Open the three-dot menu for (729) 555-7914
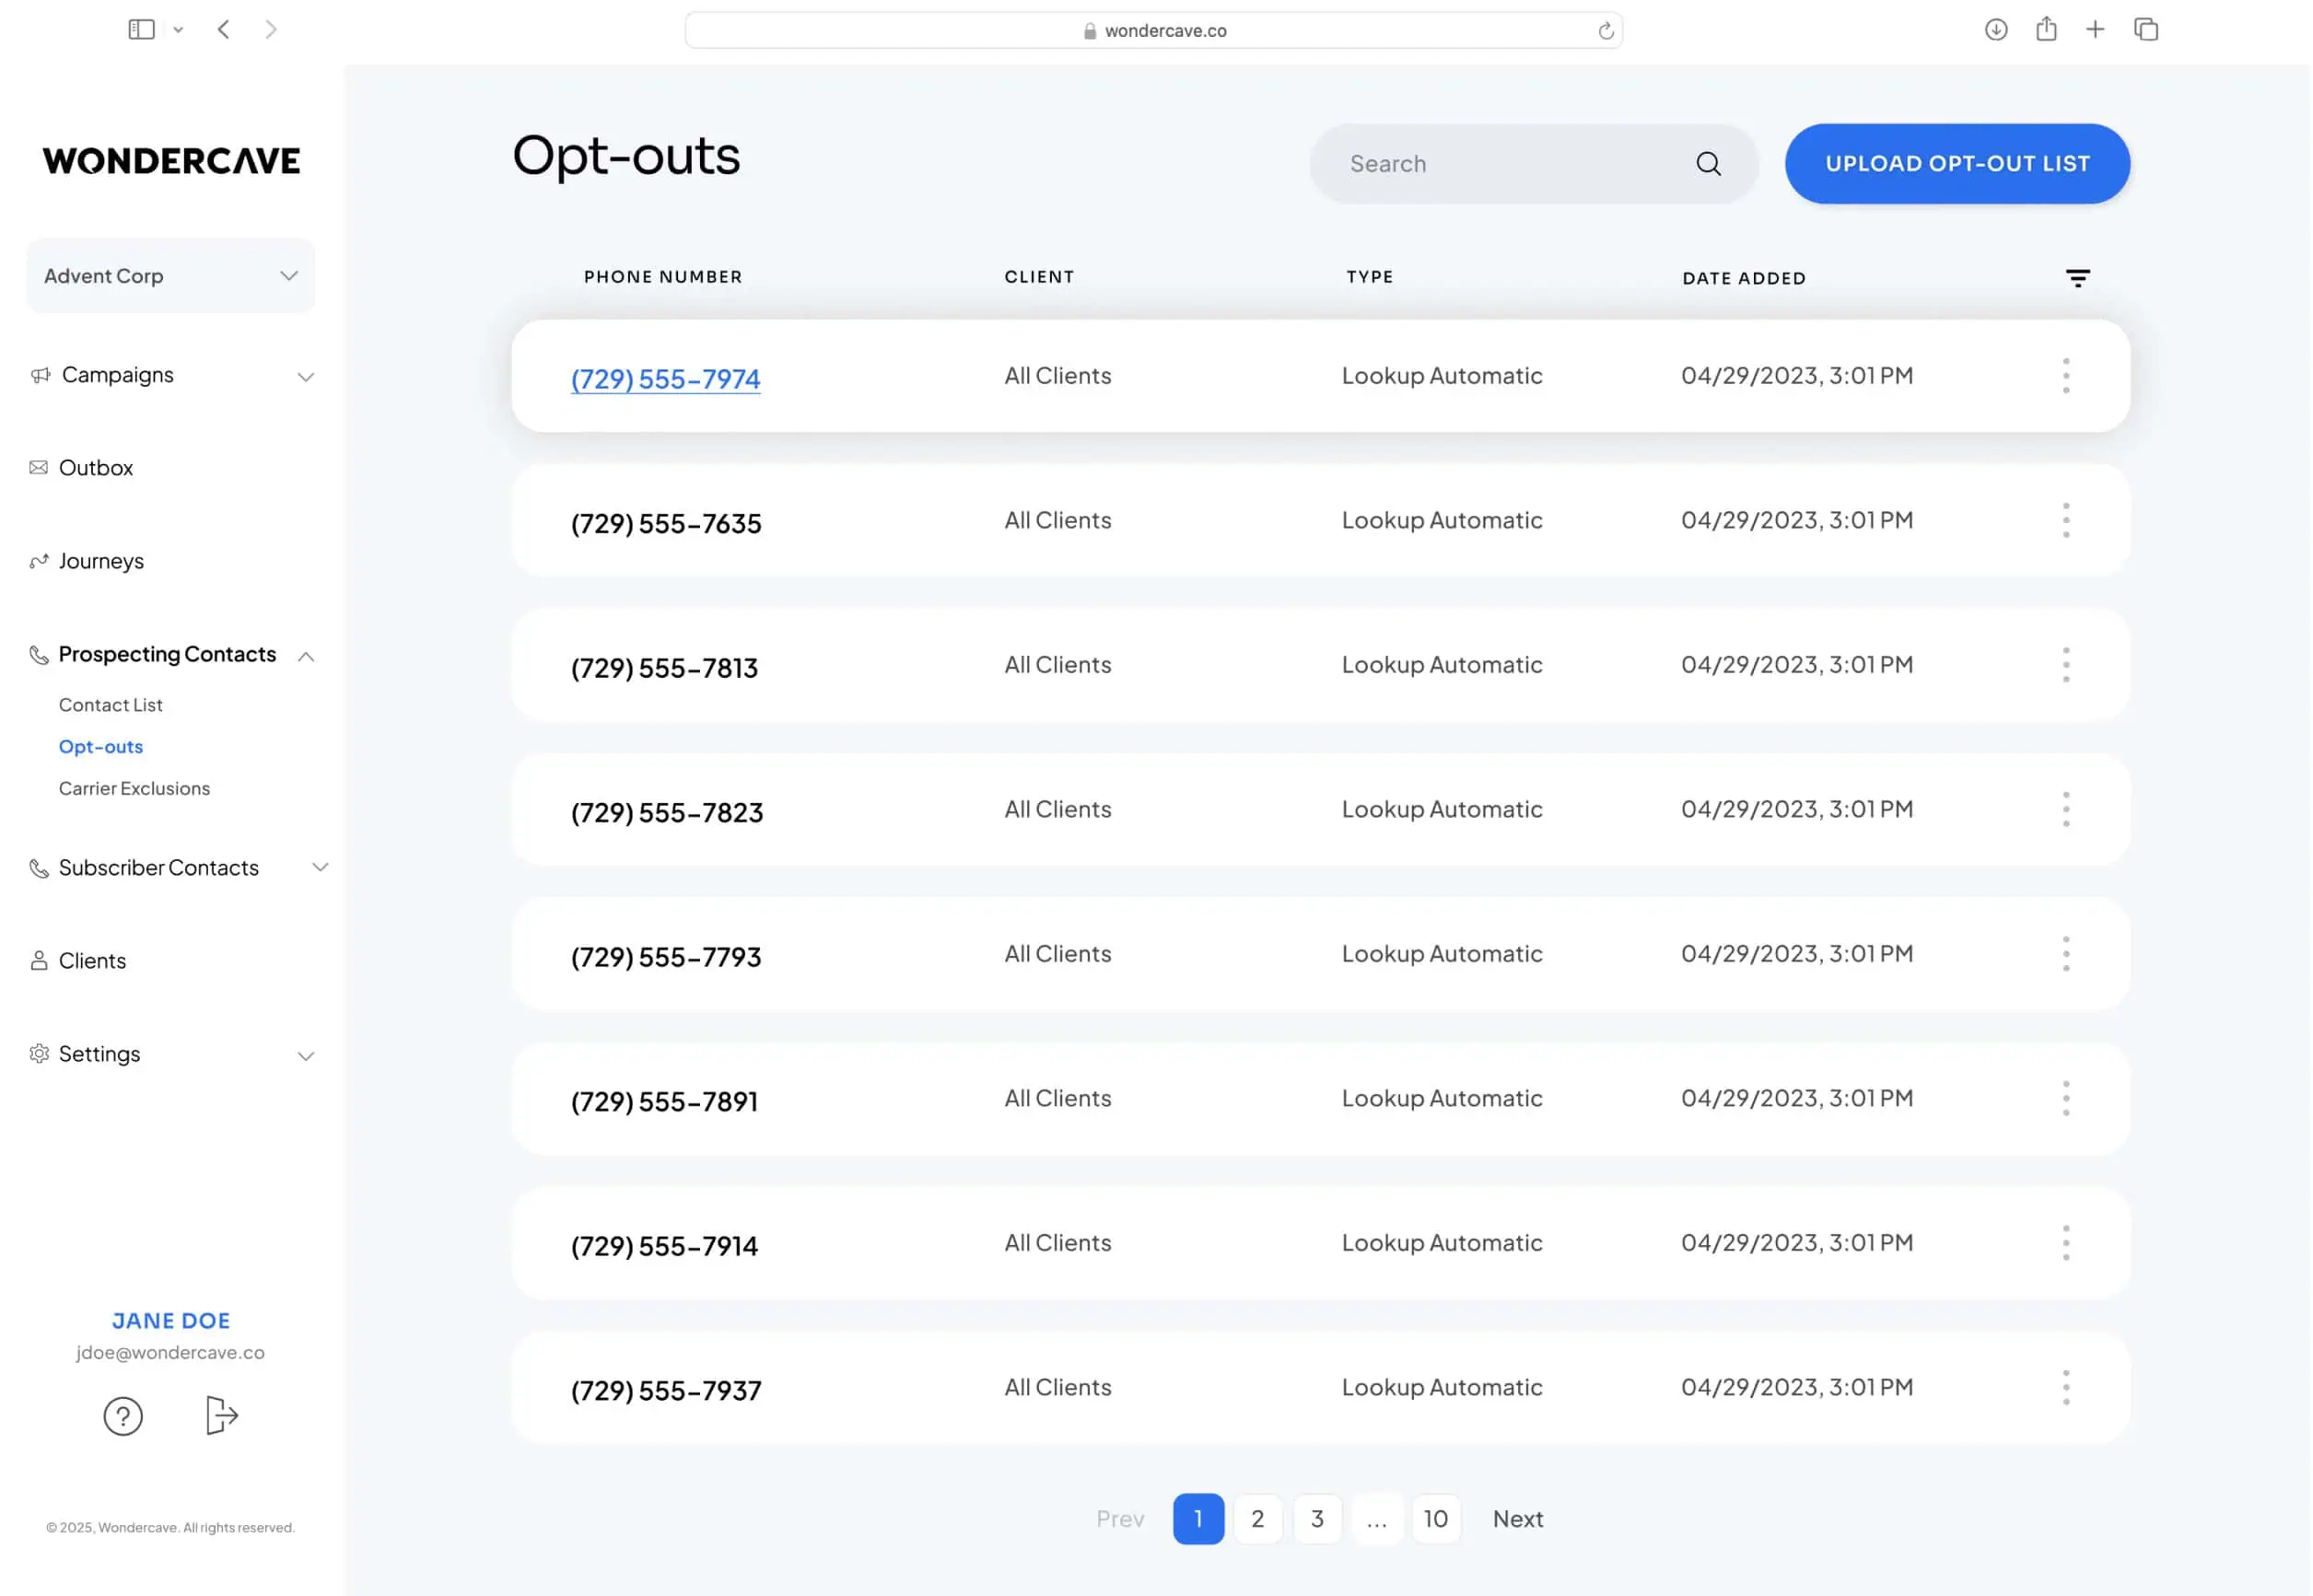This screenshot has height=1596, width=2313. 2065,1243
